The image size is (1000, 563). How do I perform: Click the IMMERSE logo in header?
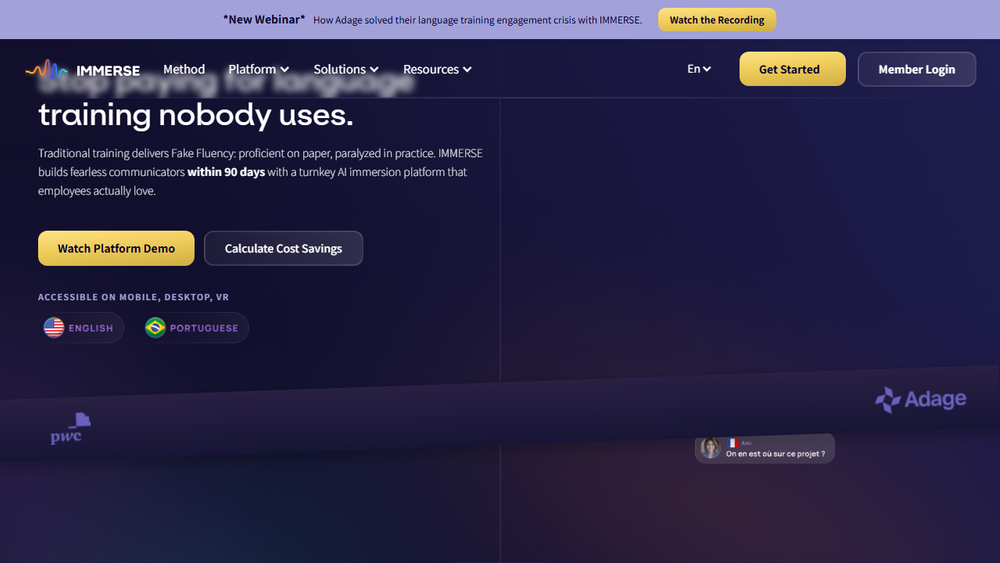point(83,69)
